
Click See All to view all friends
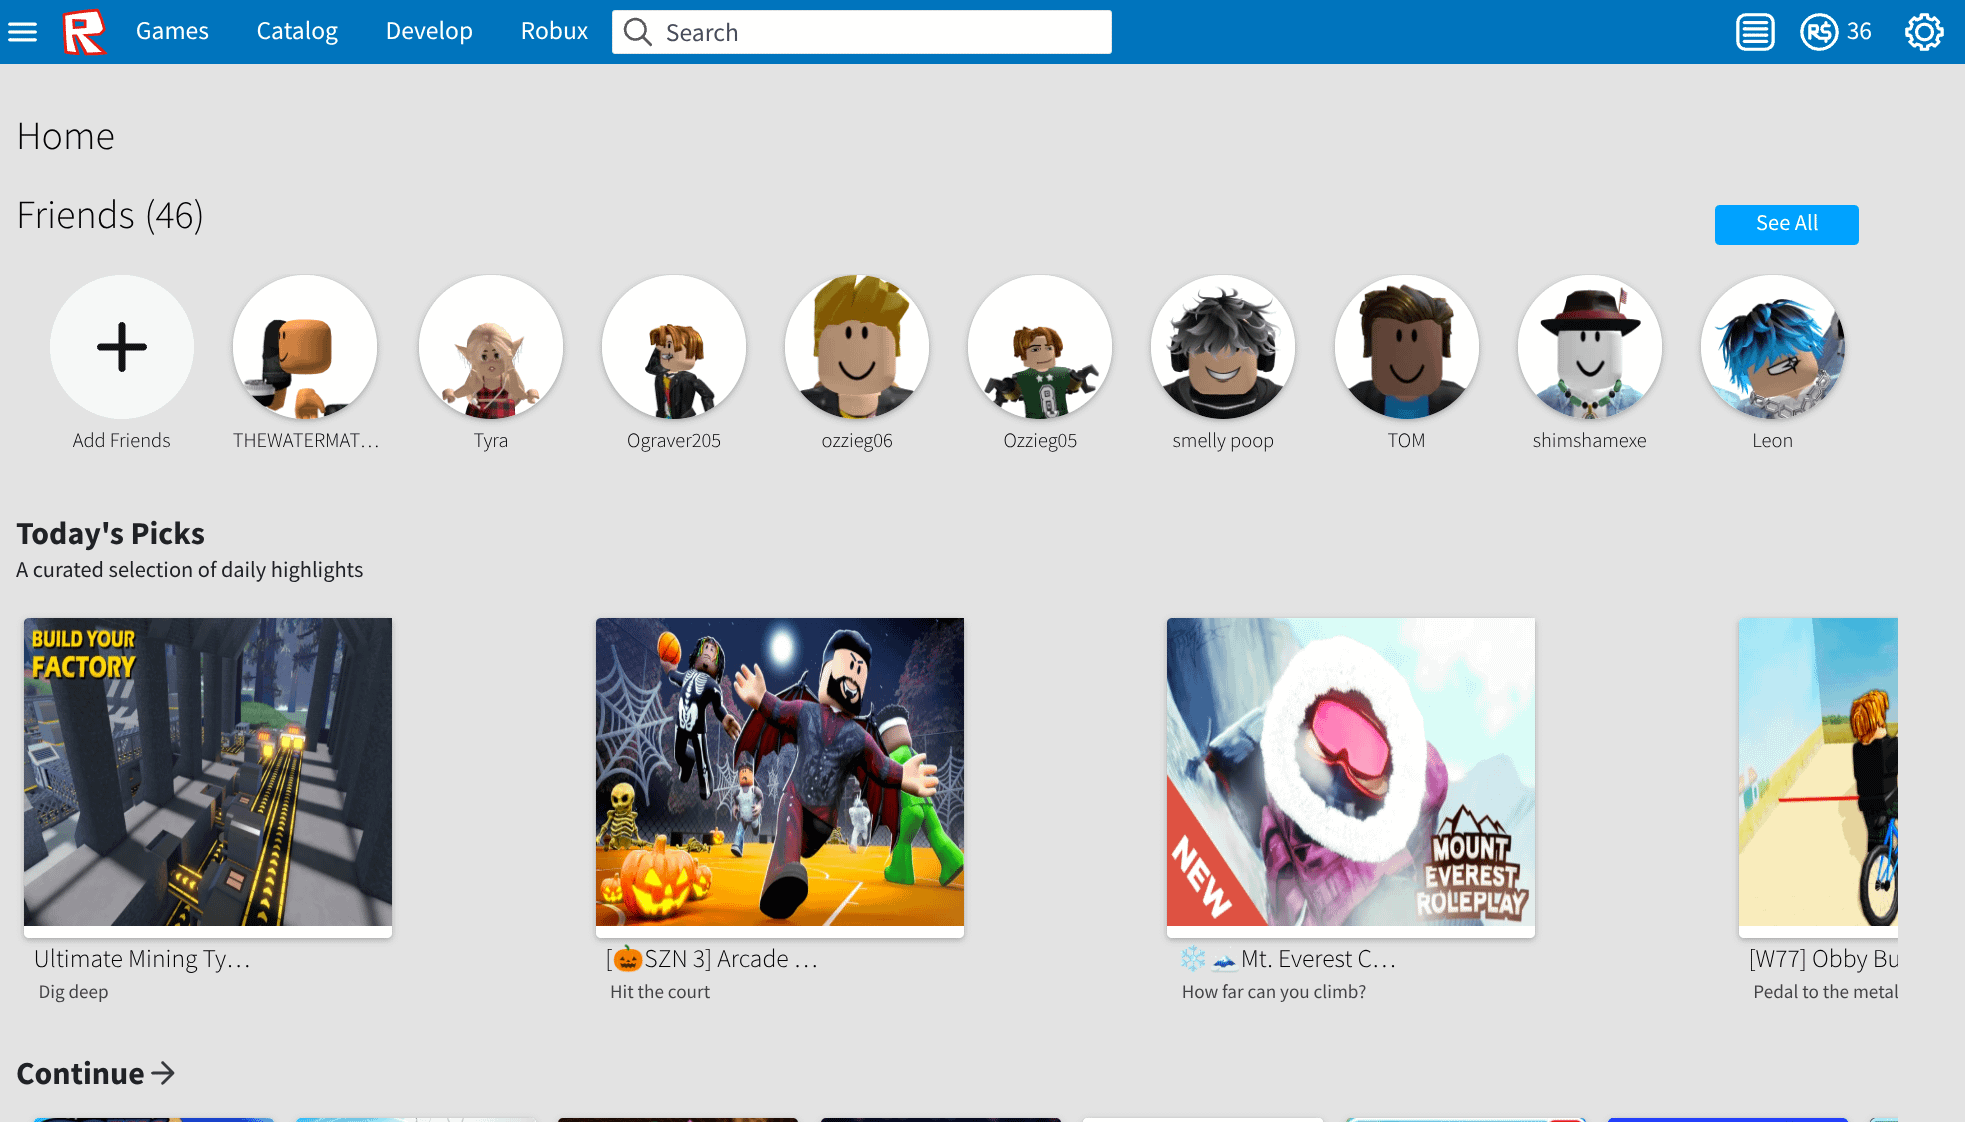pos(1786,224)
